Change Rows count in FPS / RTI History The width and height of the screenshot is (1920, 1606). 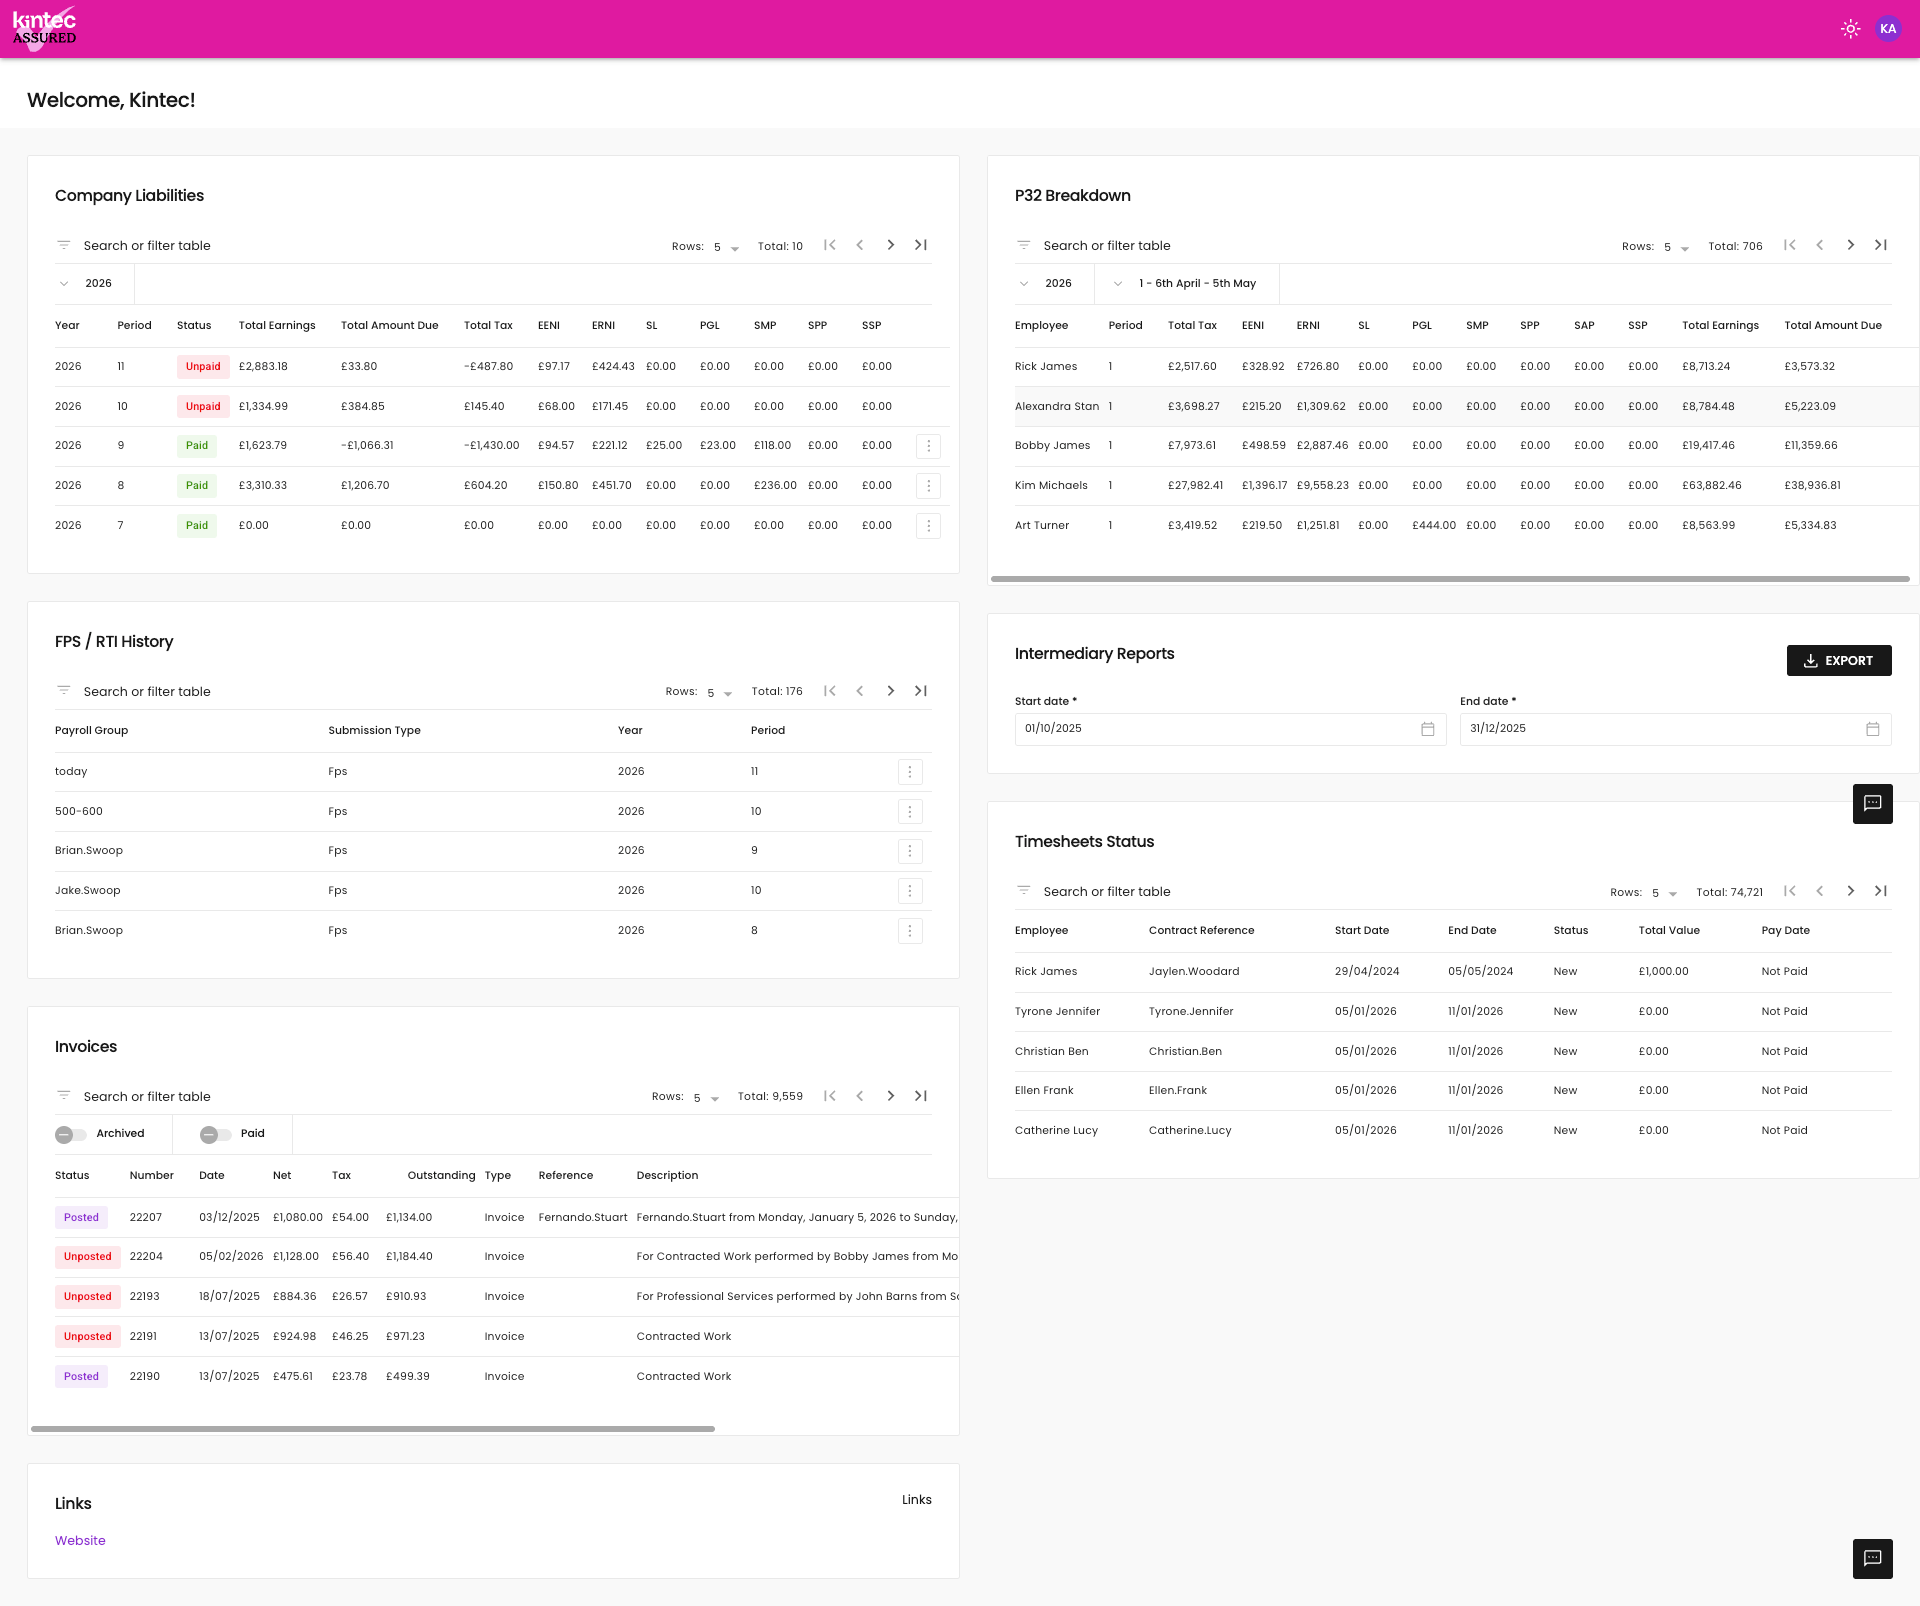718,692
